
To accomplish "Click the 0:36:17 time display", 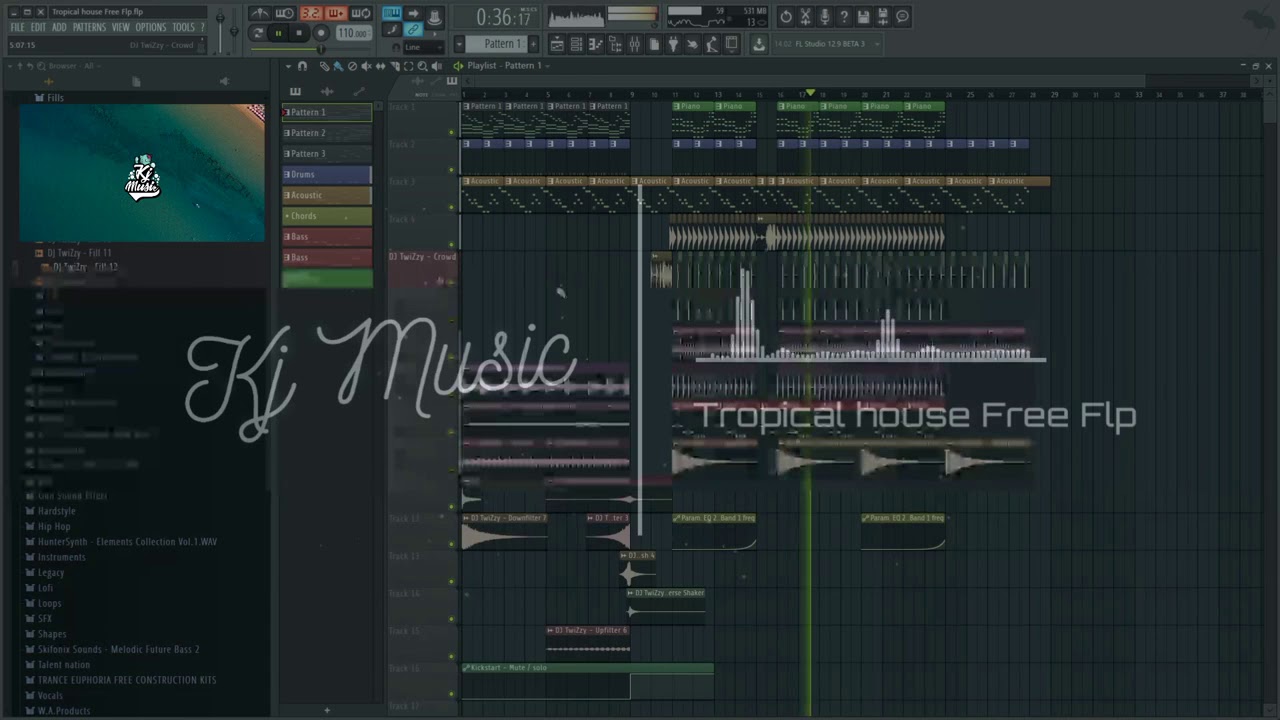I will [x=502, y=17].
